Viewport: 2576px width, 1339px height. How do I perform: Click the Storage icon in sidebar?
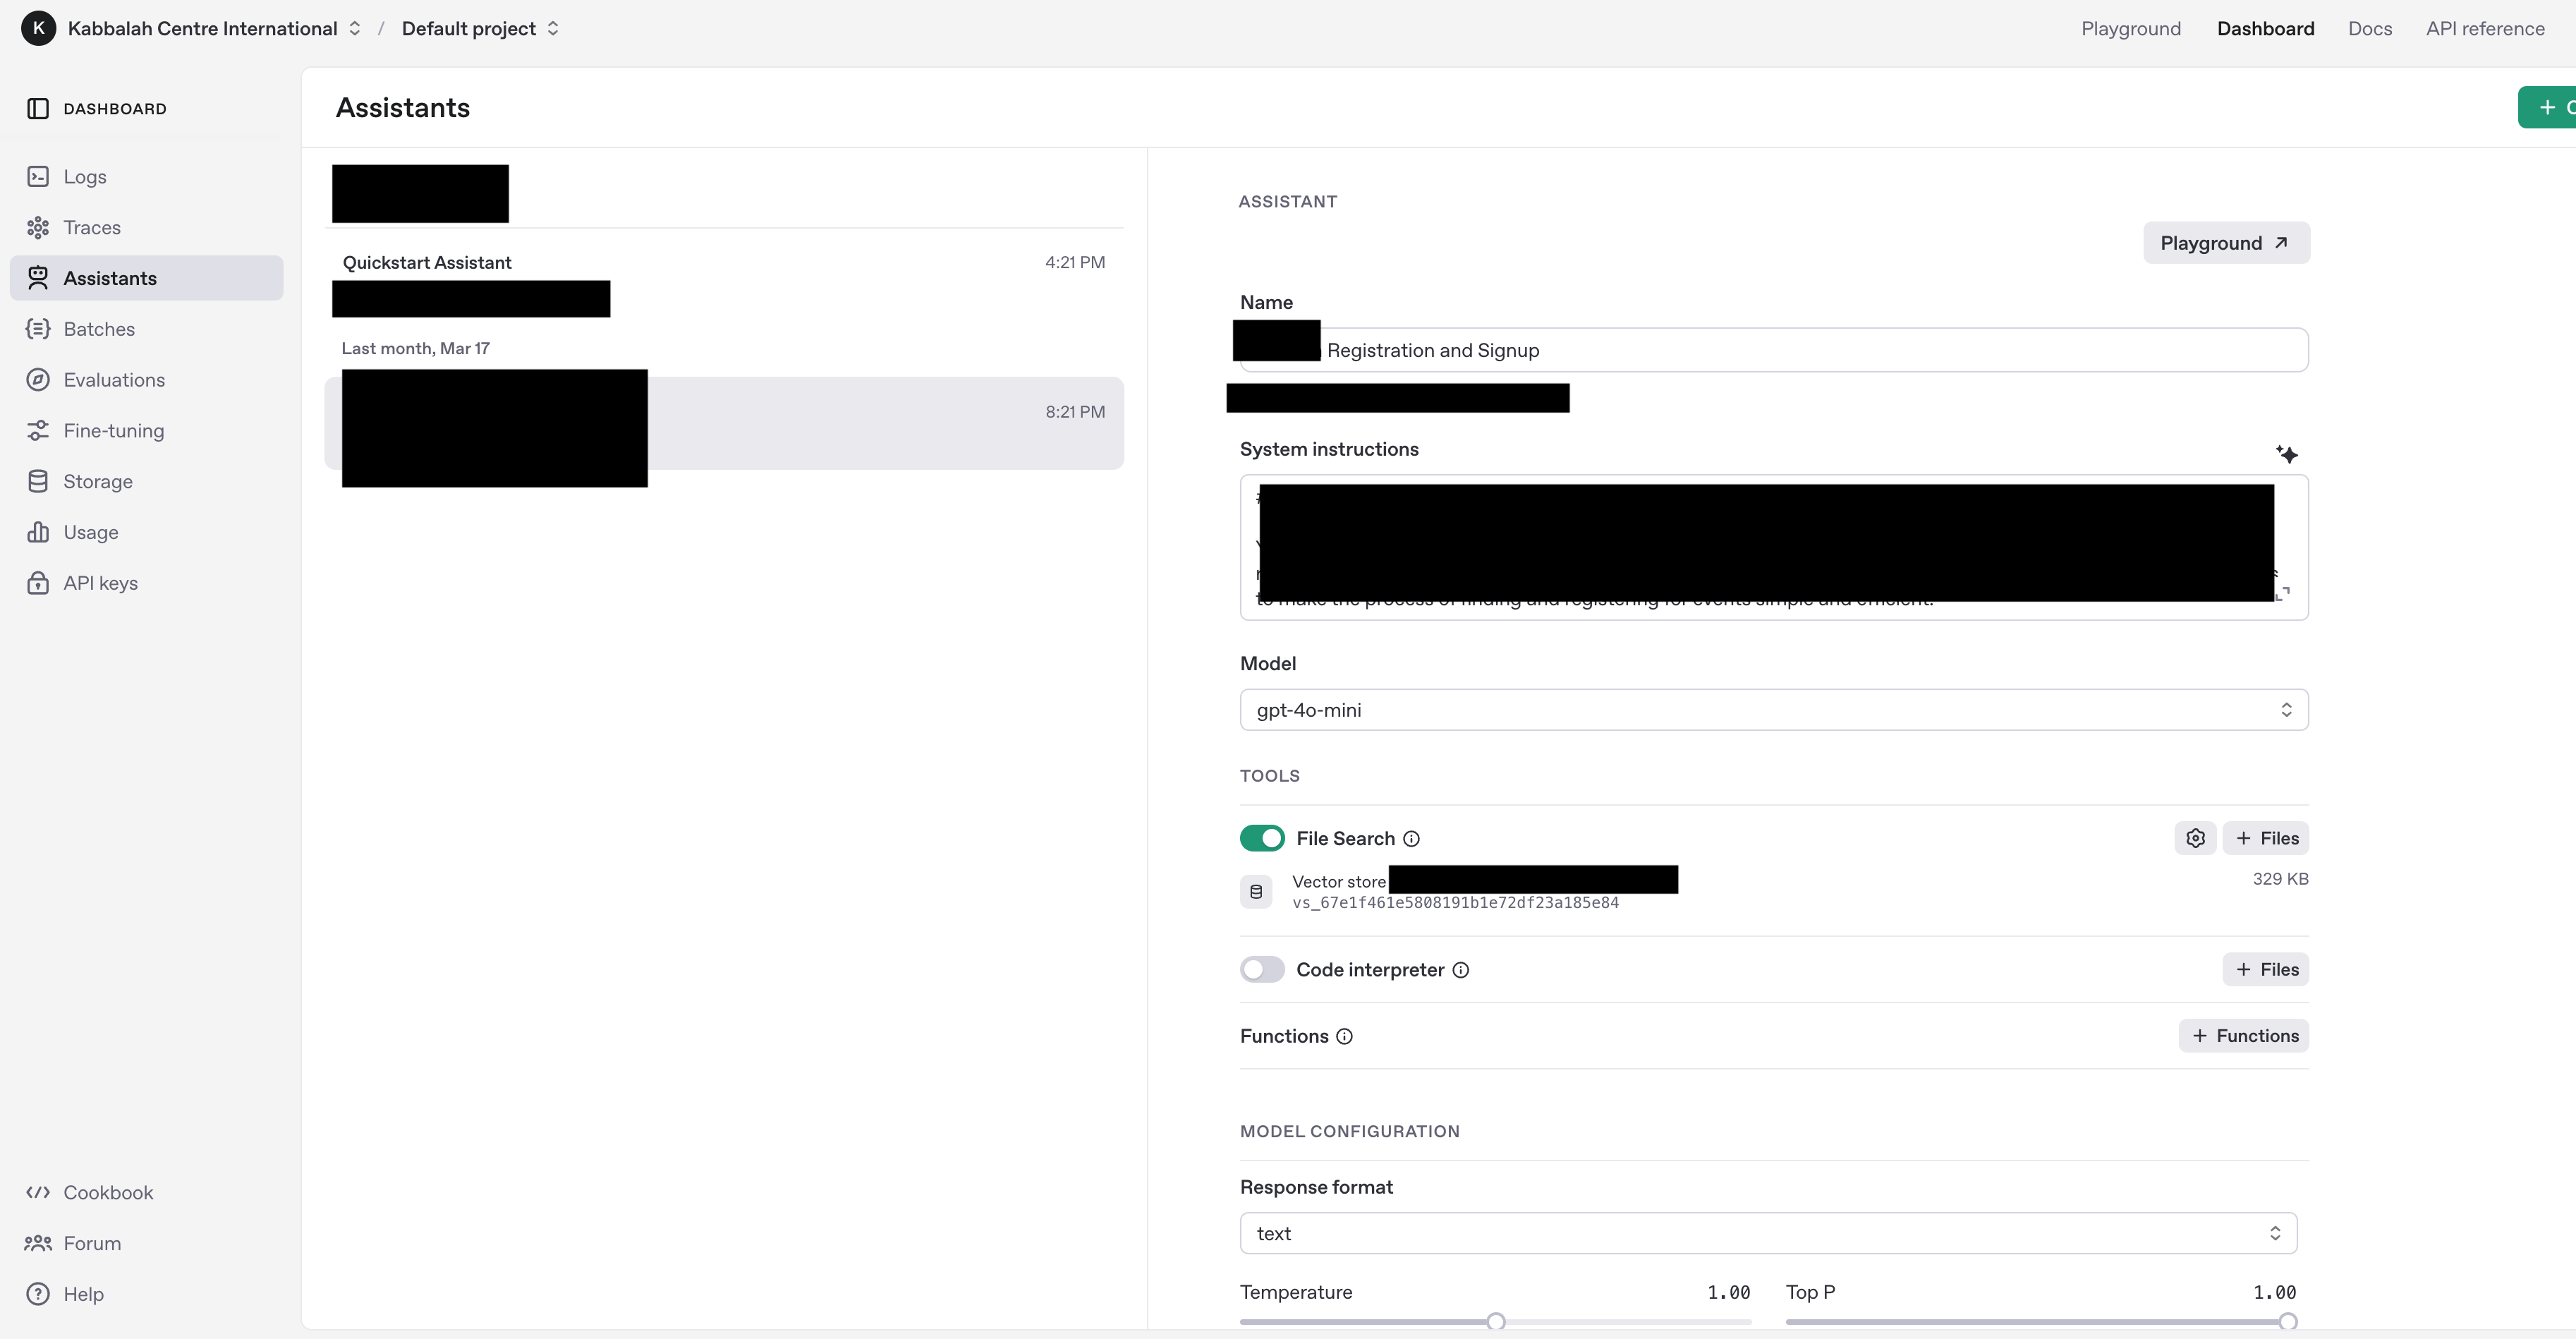pos(38,481)
